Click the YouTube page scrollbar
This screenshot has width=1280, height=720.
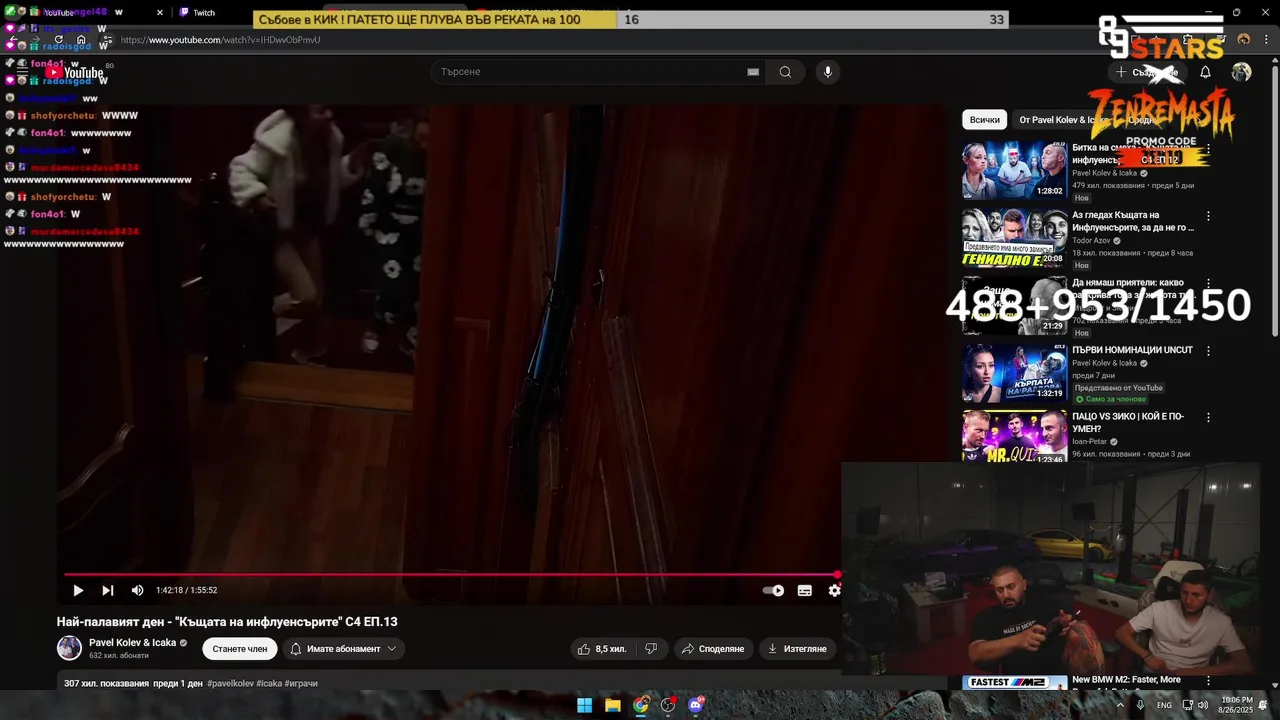coord(1274,200)
